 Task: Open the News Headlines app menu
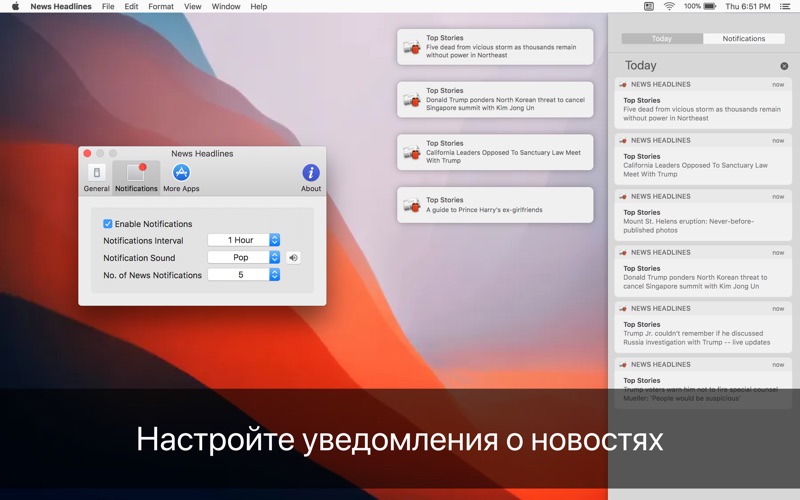click(61, 7)
